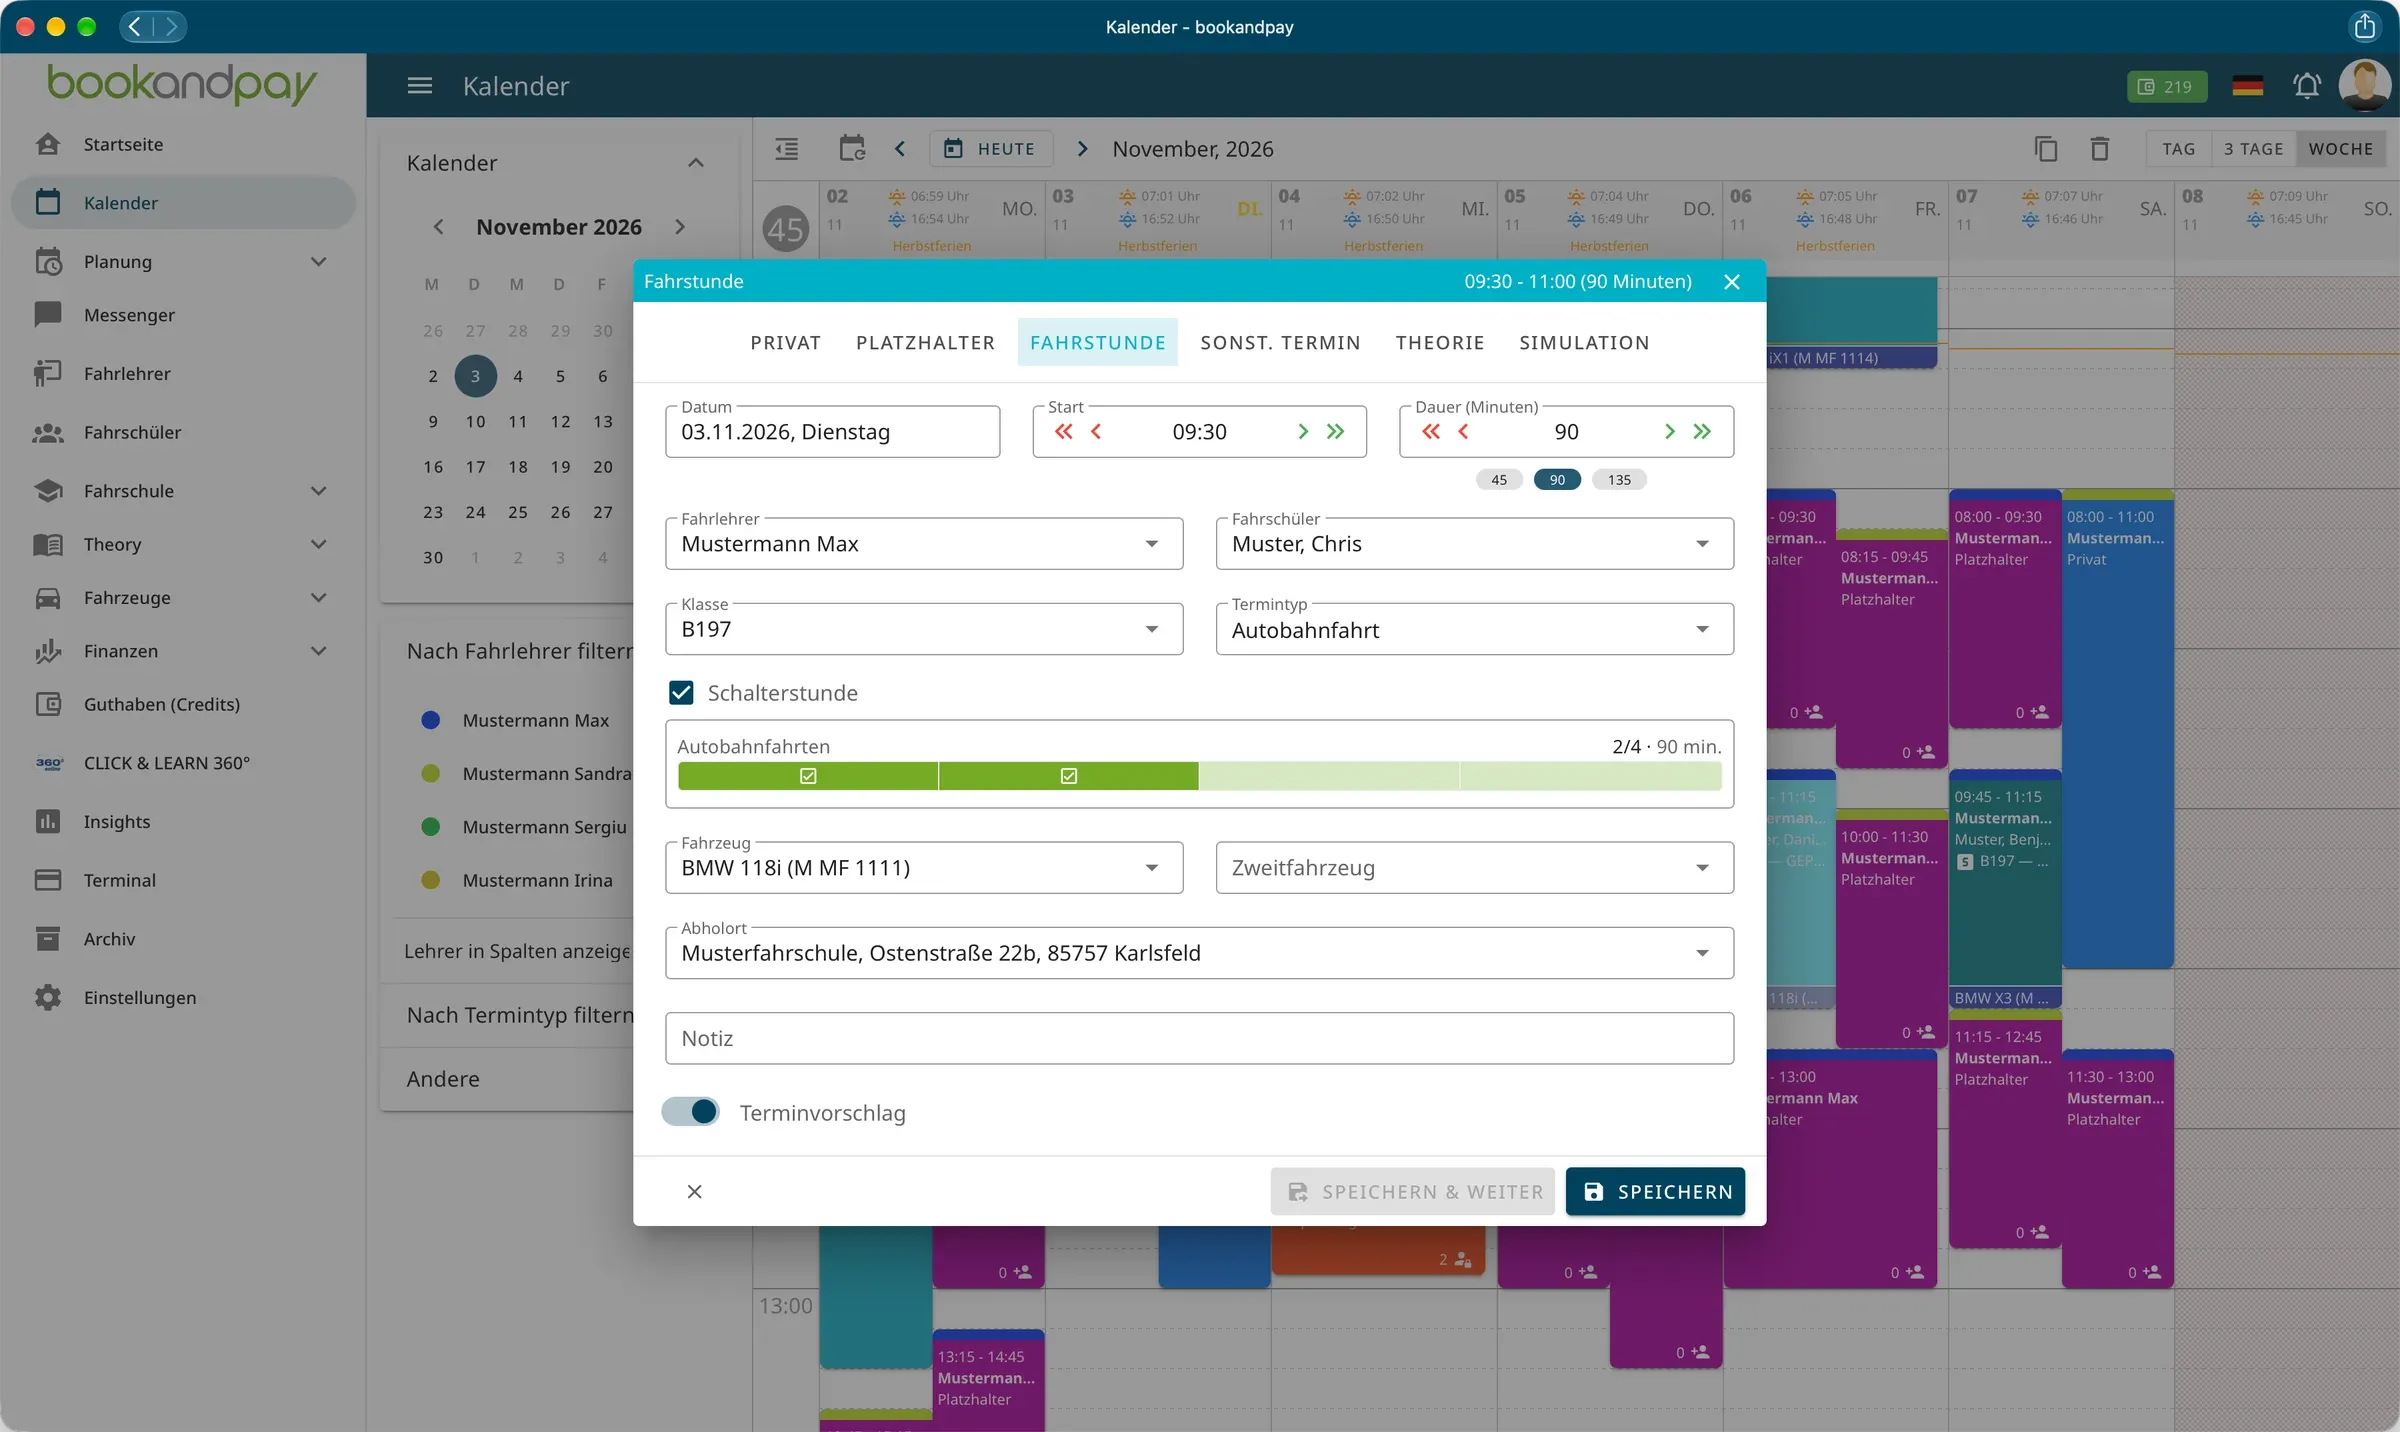Go to previous week arrow beside HEUTE

click(900, 149)
